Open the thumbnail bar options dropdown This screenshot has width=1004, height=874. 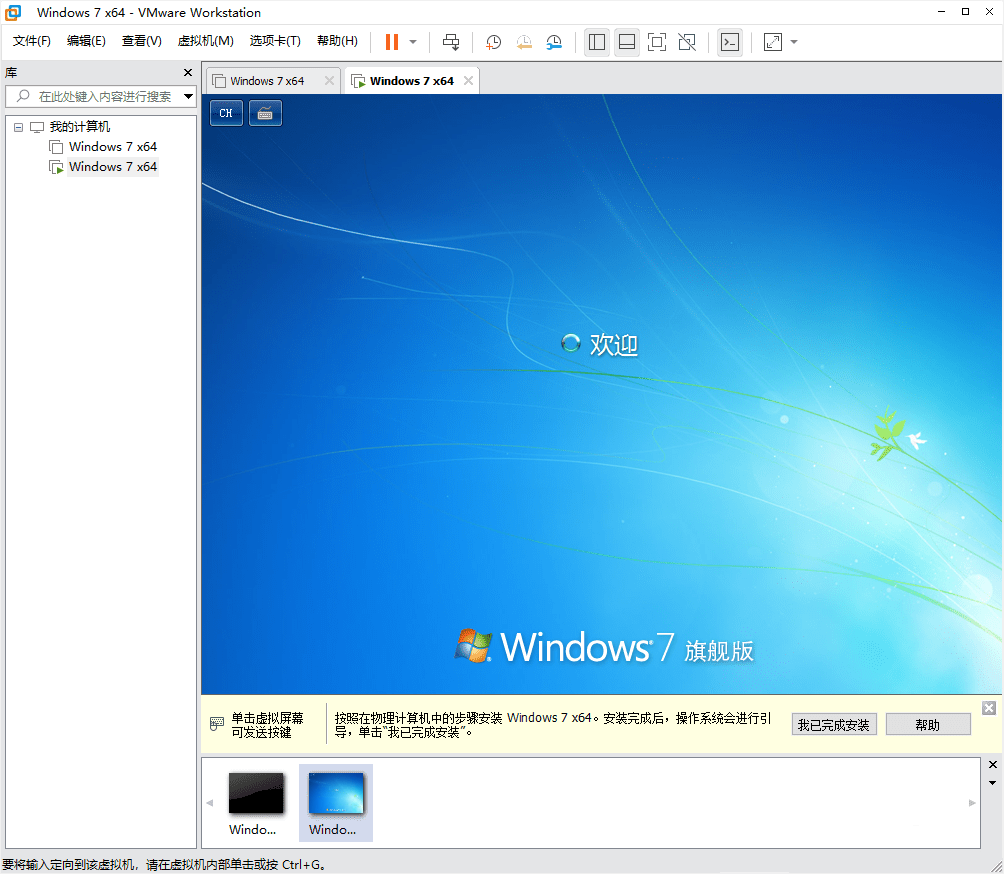pyautogui.click(x=992, y=783)
